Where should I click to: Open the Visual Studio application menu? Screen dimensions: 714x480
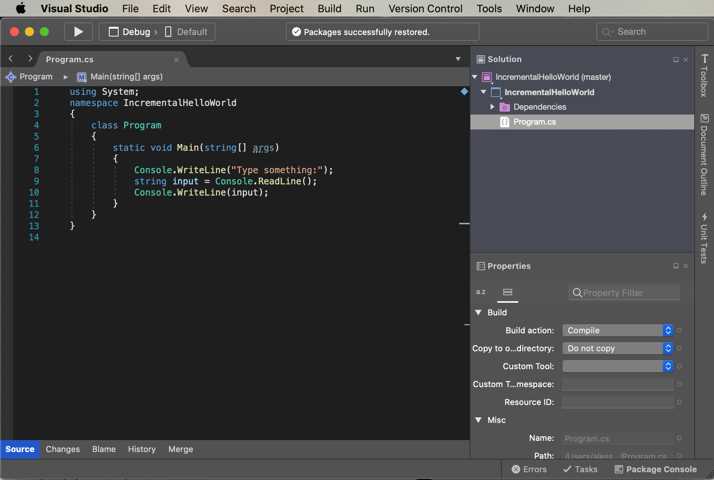74,8
